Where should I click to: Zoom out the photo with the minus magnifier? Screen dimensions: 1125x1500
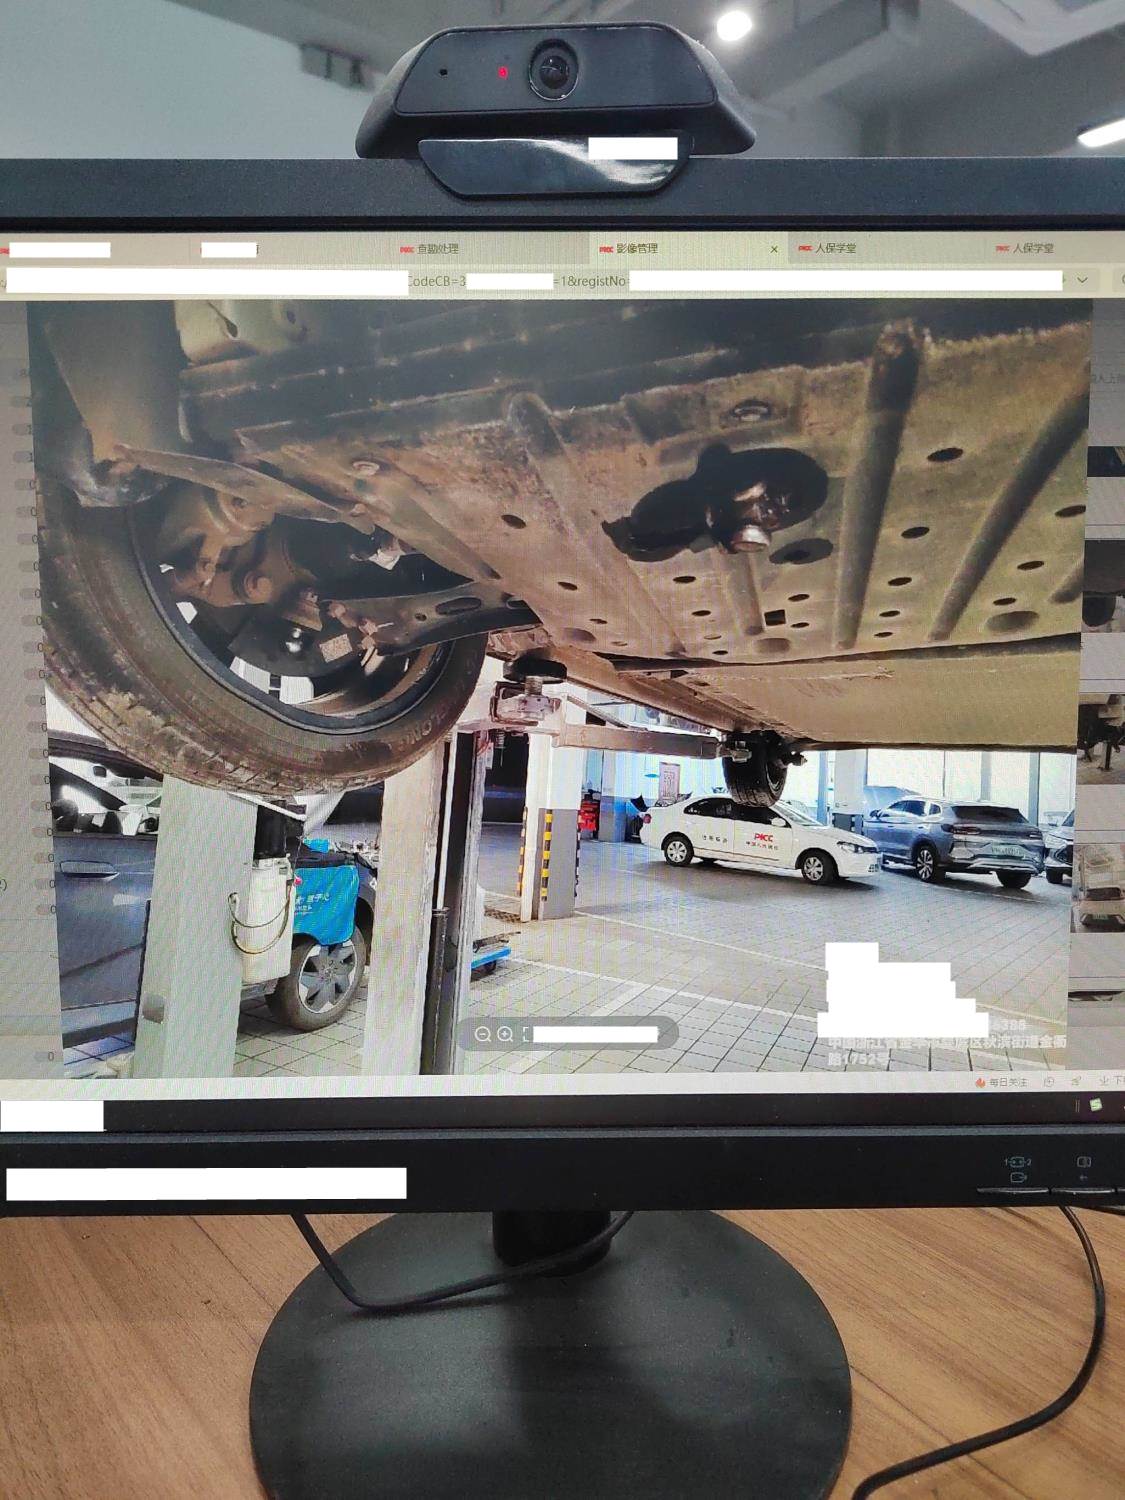[x=483, y=1034]
